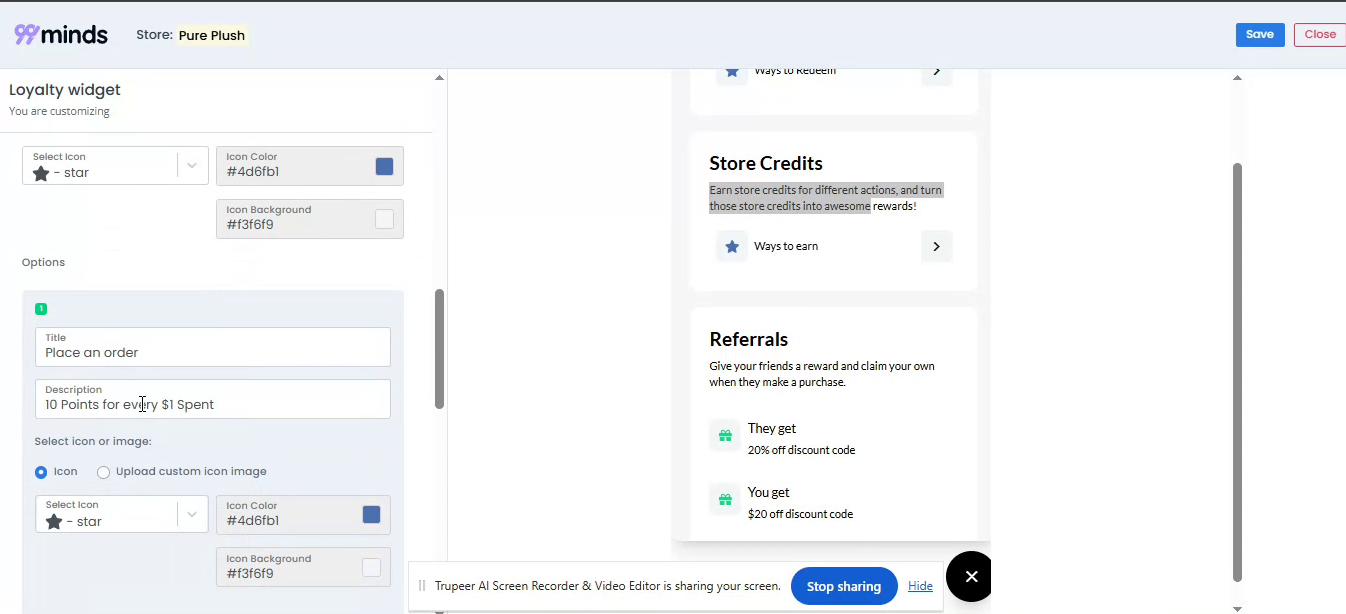Click the top Icon Color blue swatch

(x=384, y=166)
